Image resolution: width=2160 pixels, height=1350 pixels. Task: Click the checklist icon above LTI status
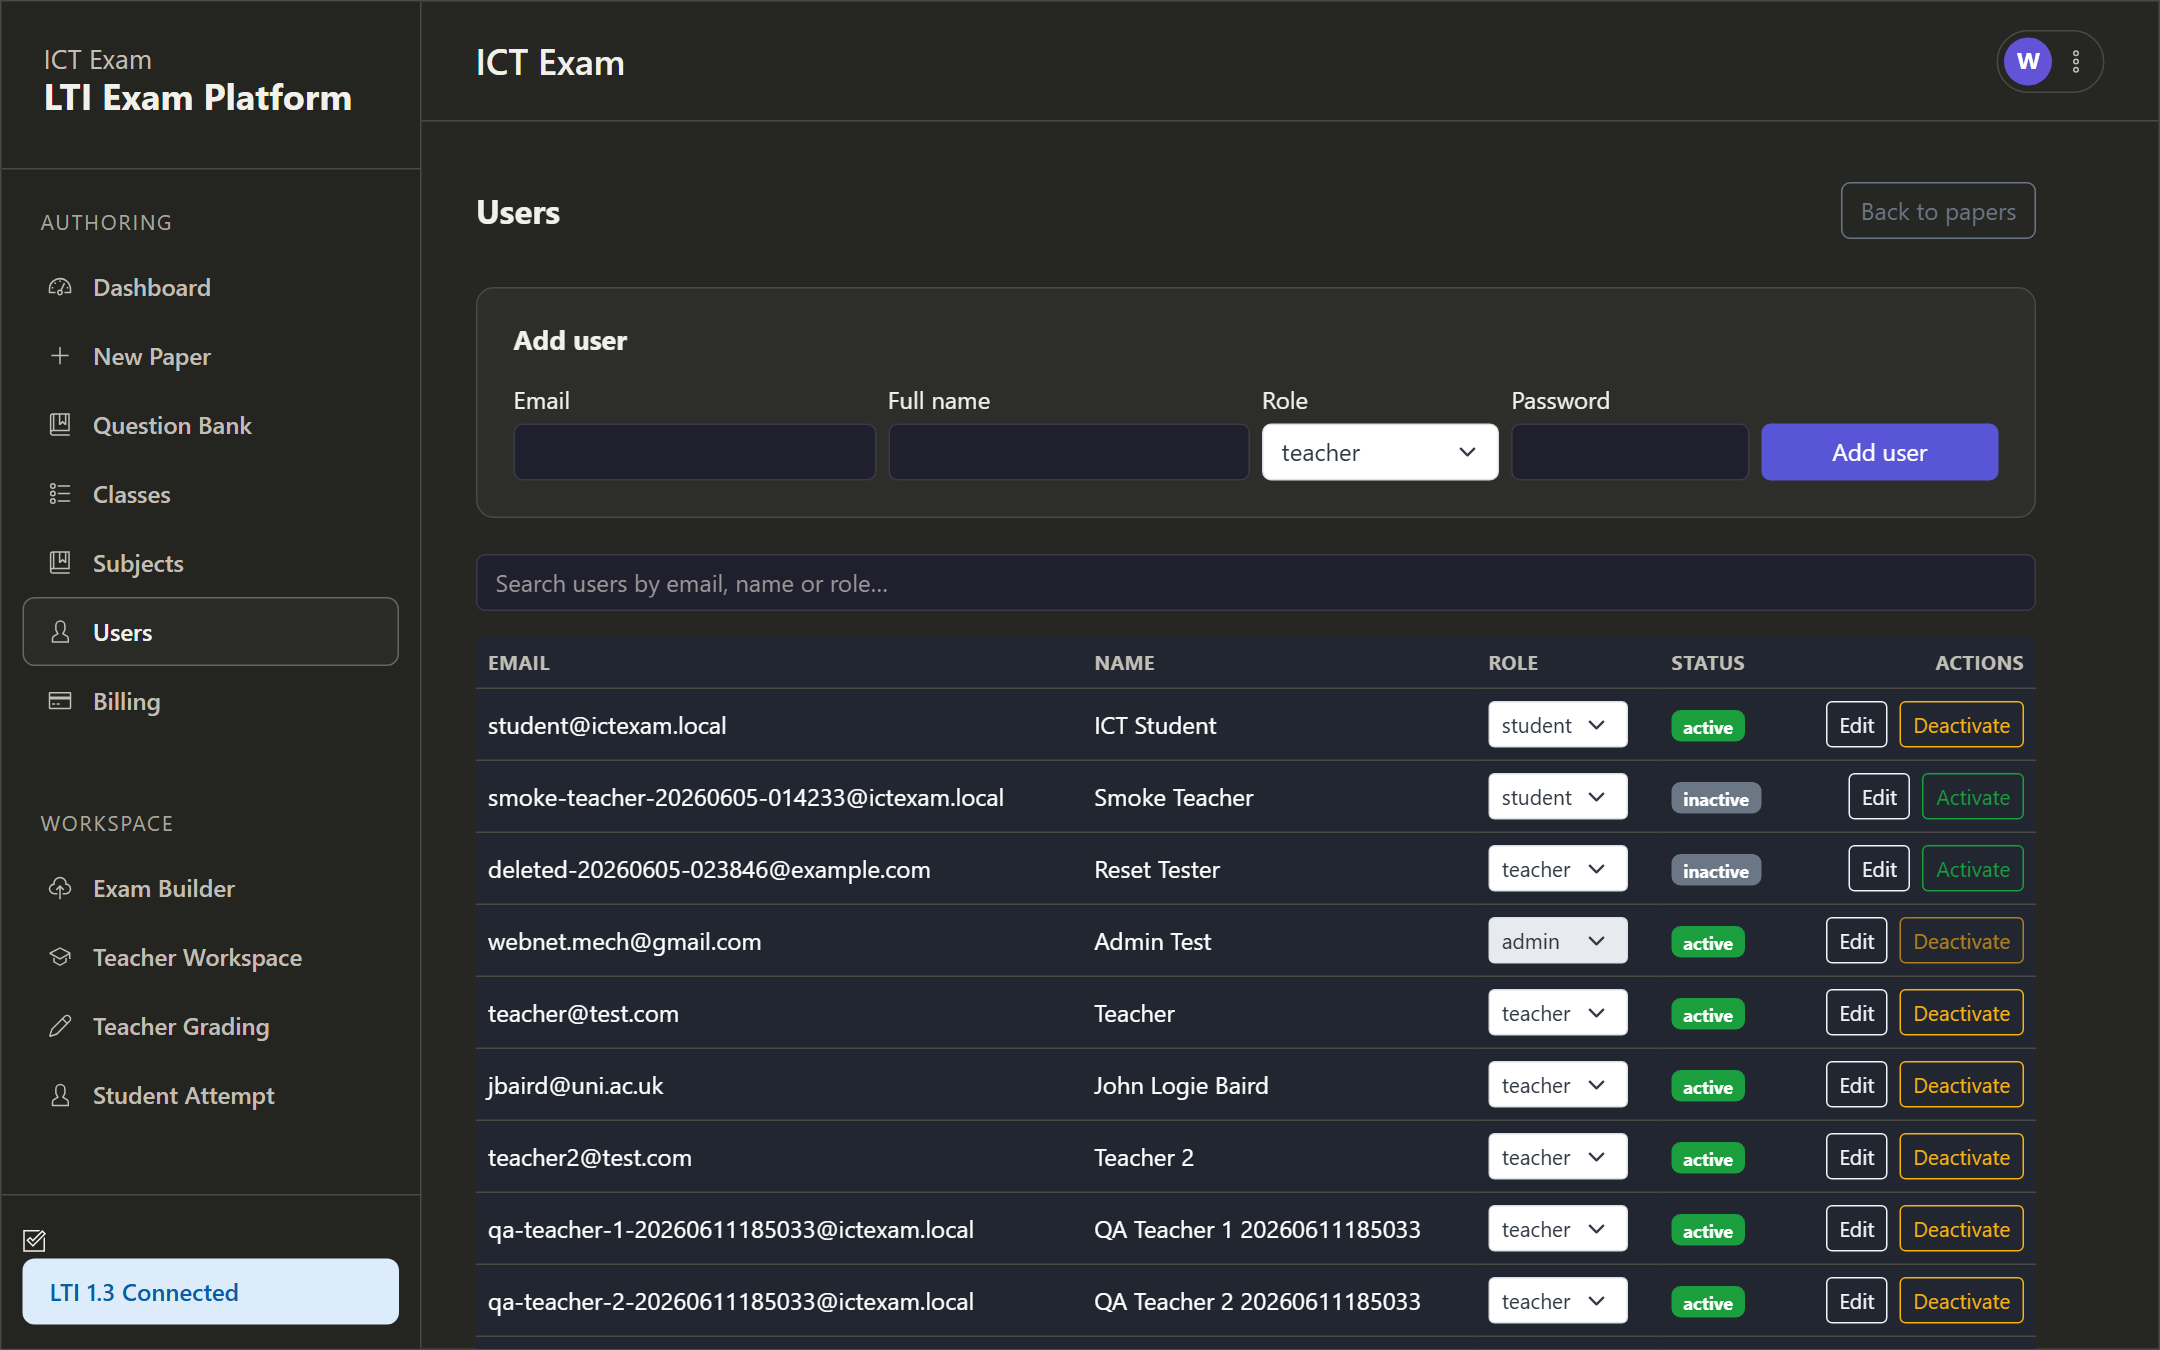(x=35, y=1241)
